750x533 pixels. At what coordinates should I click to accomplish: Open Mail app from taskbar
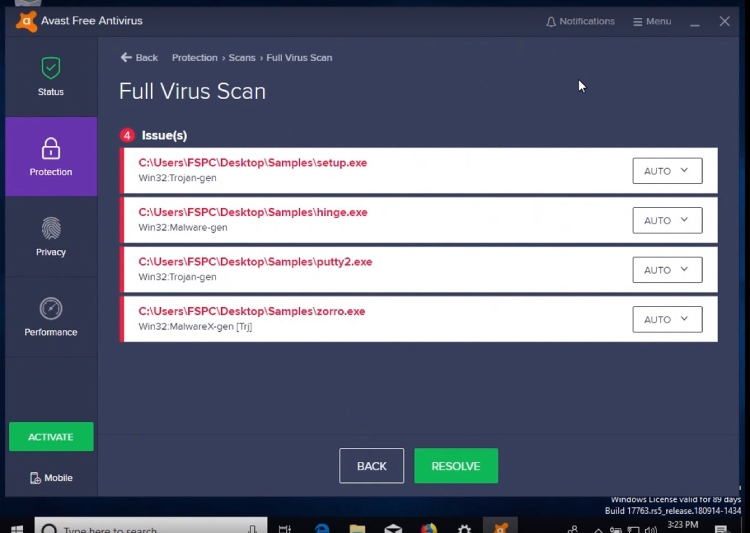click(393, 528)
